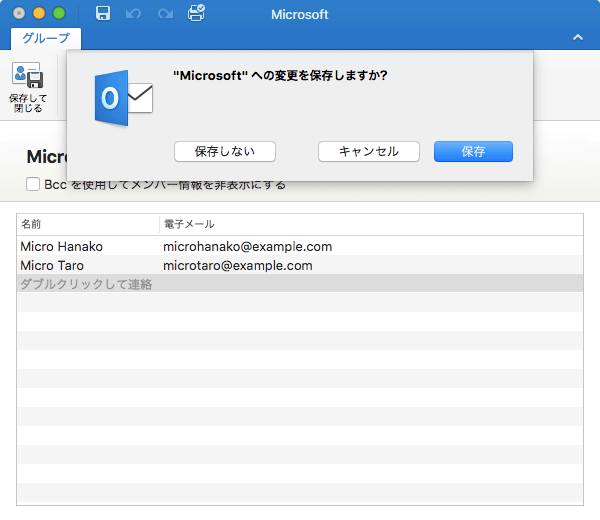Screen dimensions: 600x520
Task: Click the 名前 column header
Action: pyautogui.click(x=88, y=224)
